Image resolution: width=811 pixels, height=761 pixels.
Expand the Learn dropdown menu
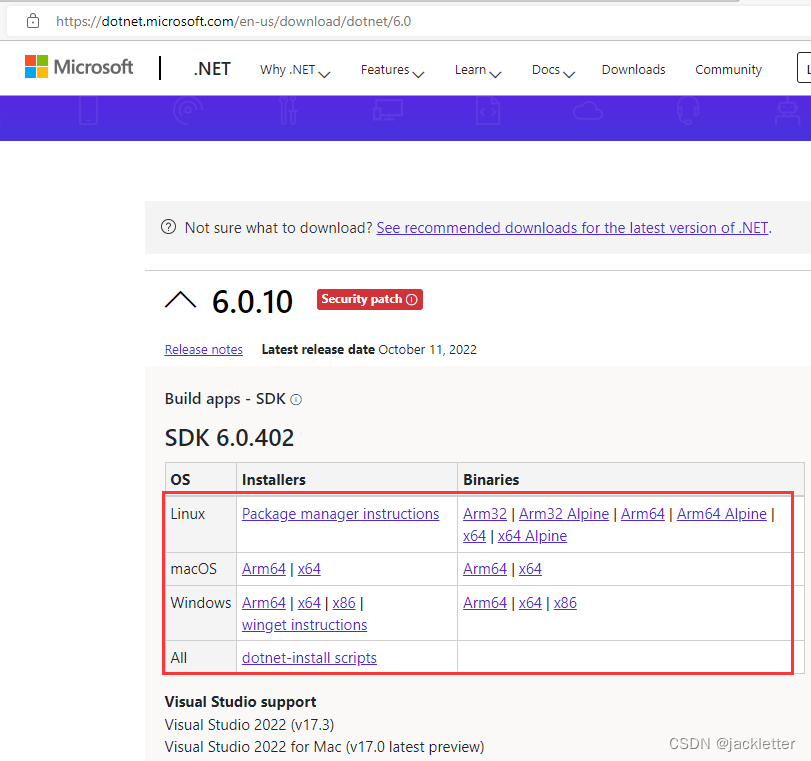(x=477, y=70)
